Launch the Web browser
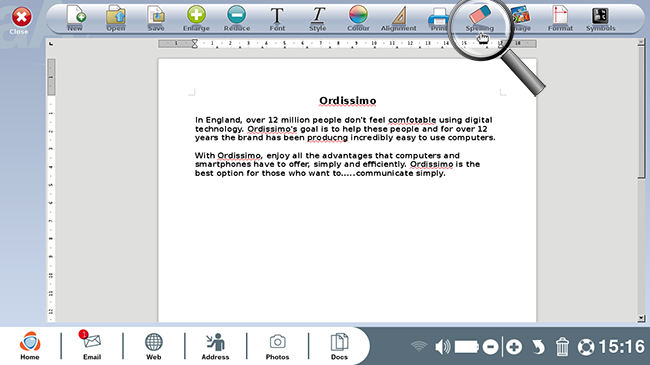 [x=153, y=346]
